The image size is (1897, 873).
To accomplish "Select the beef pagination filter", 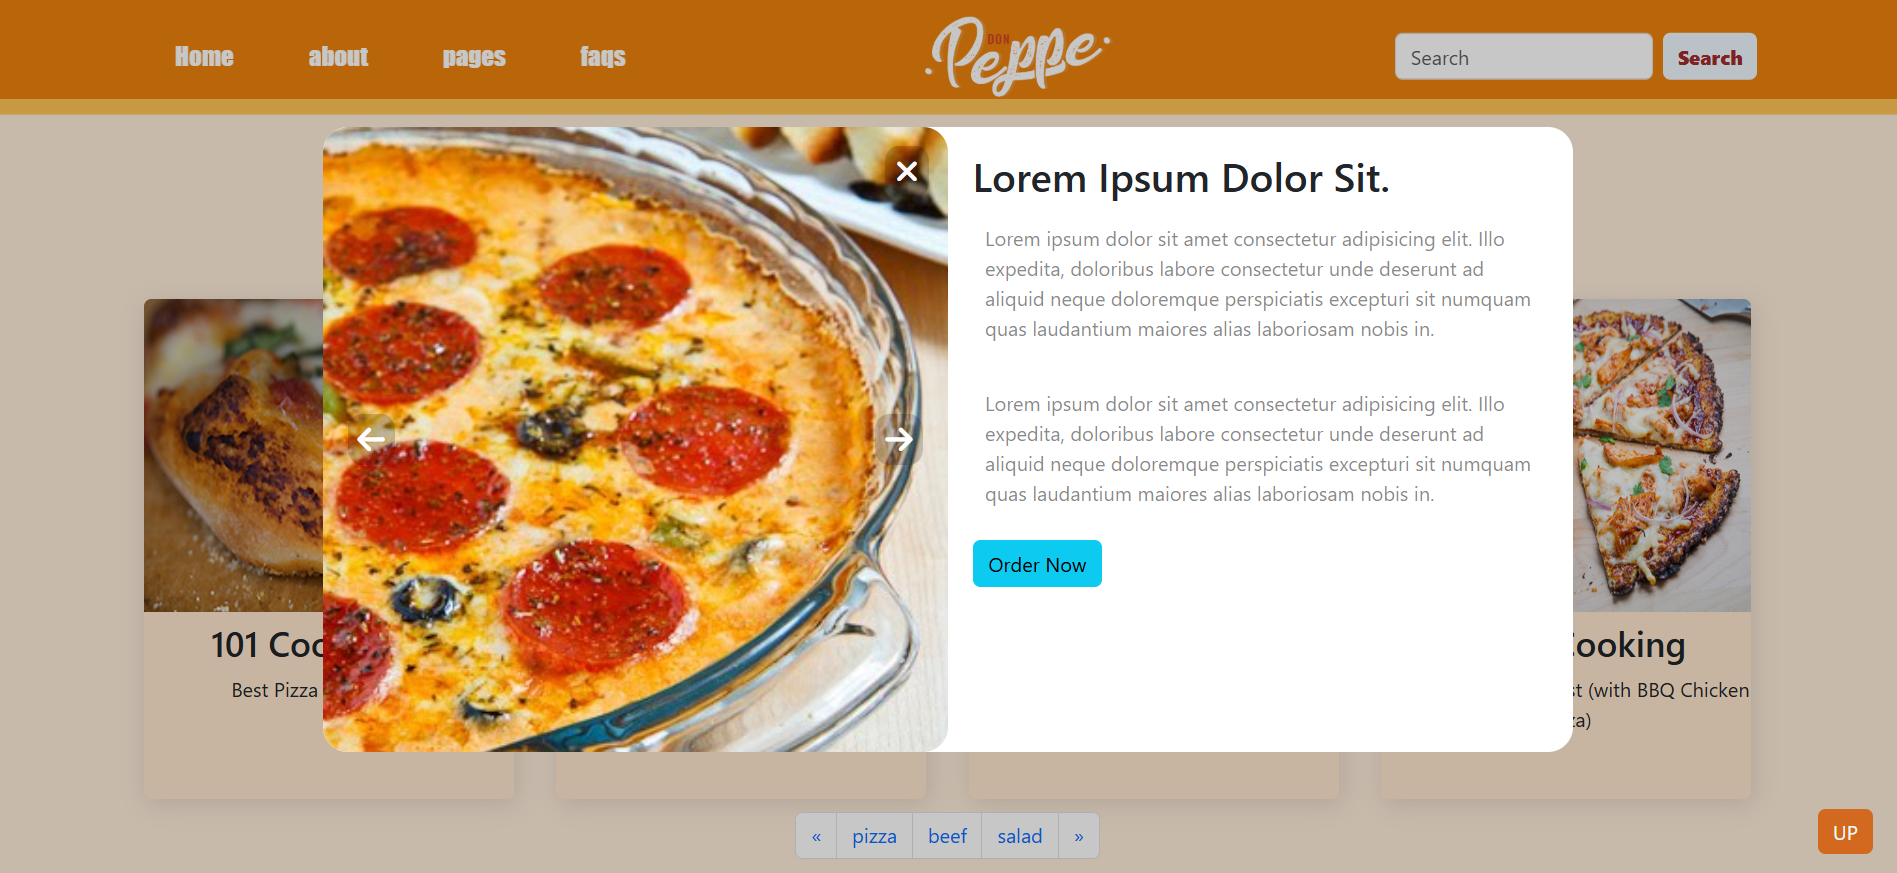I will [947, 836].
